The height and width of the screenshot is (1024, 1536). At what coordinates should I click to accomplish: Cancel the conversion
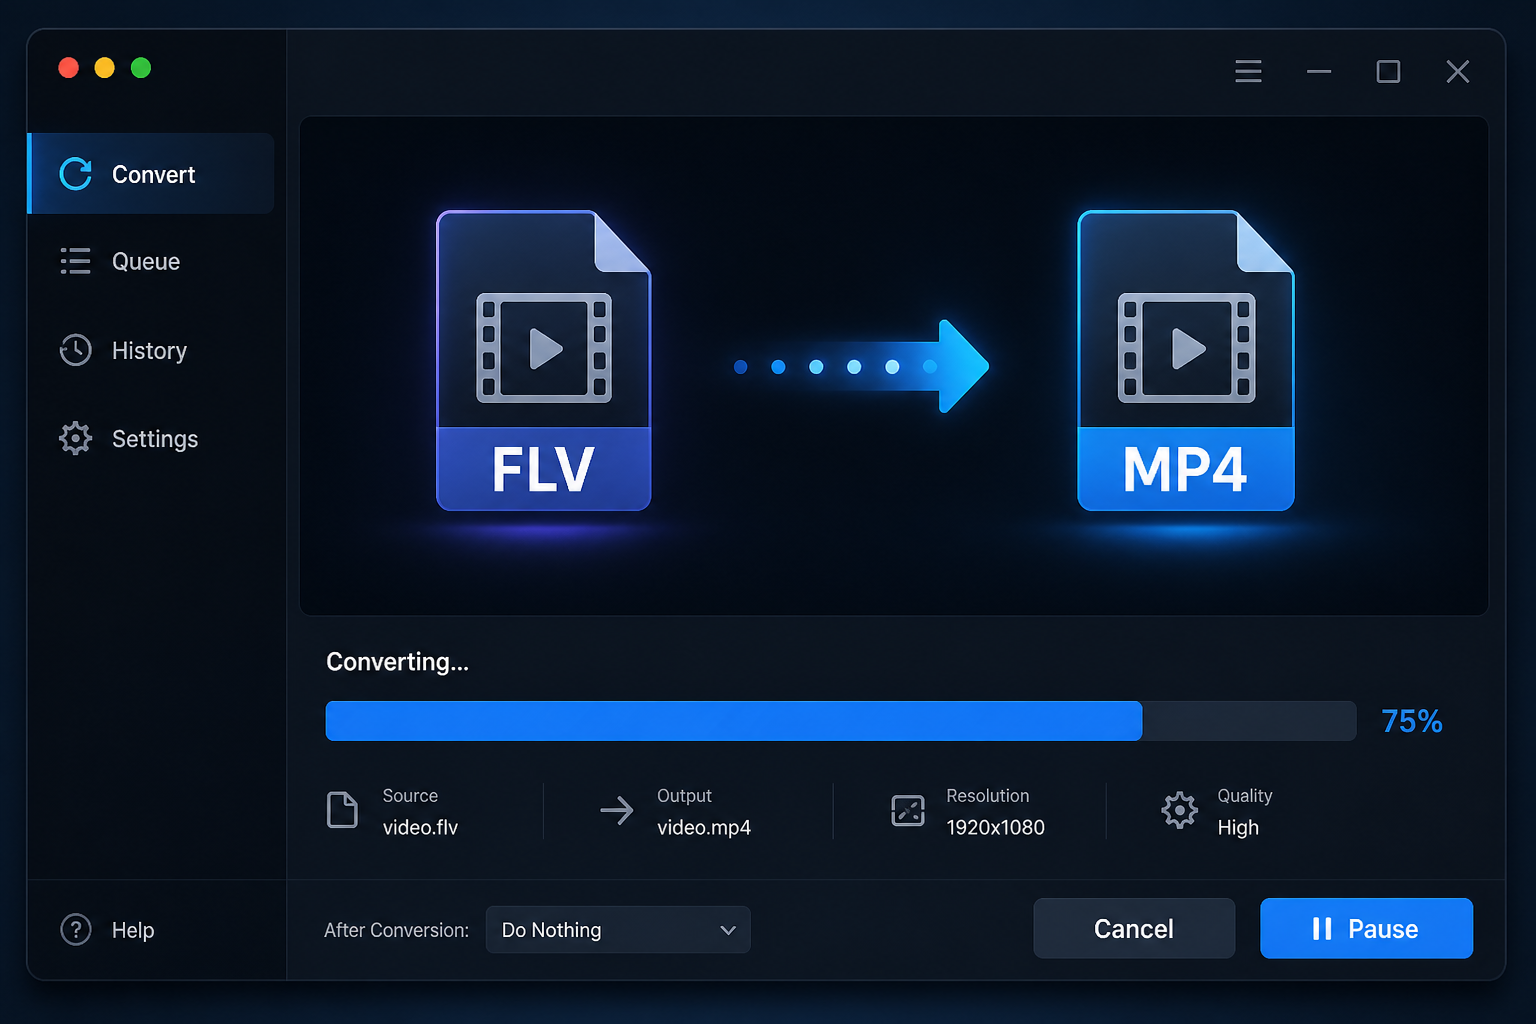[1134, 929]
